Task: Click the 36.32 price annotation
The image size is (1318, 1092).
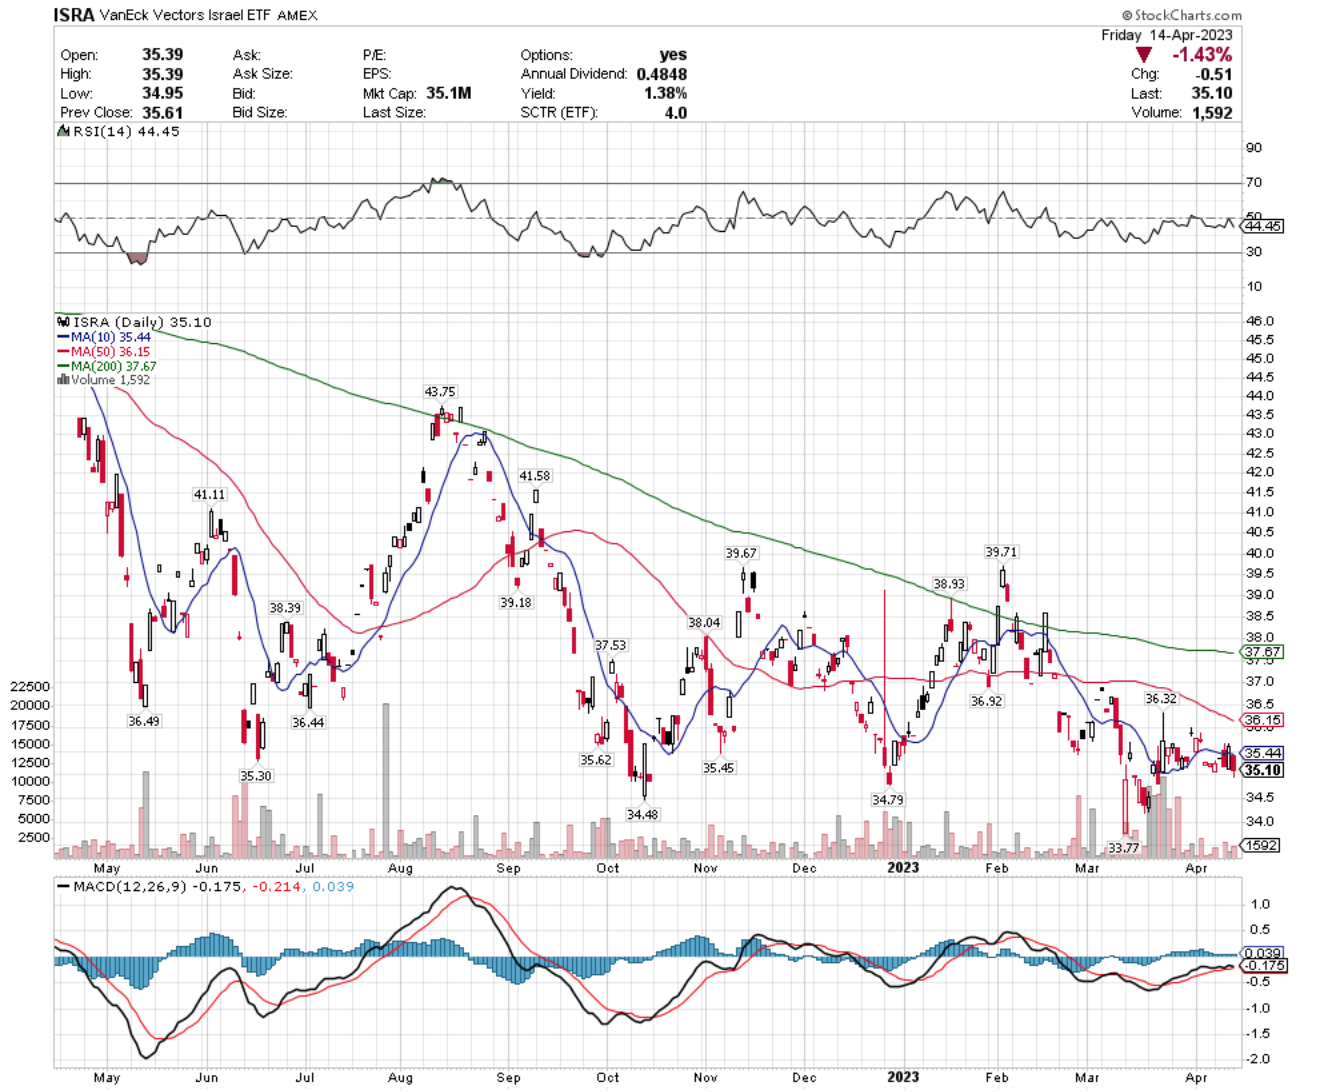Action: pyautogui.click(x=1161, y=699)
